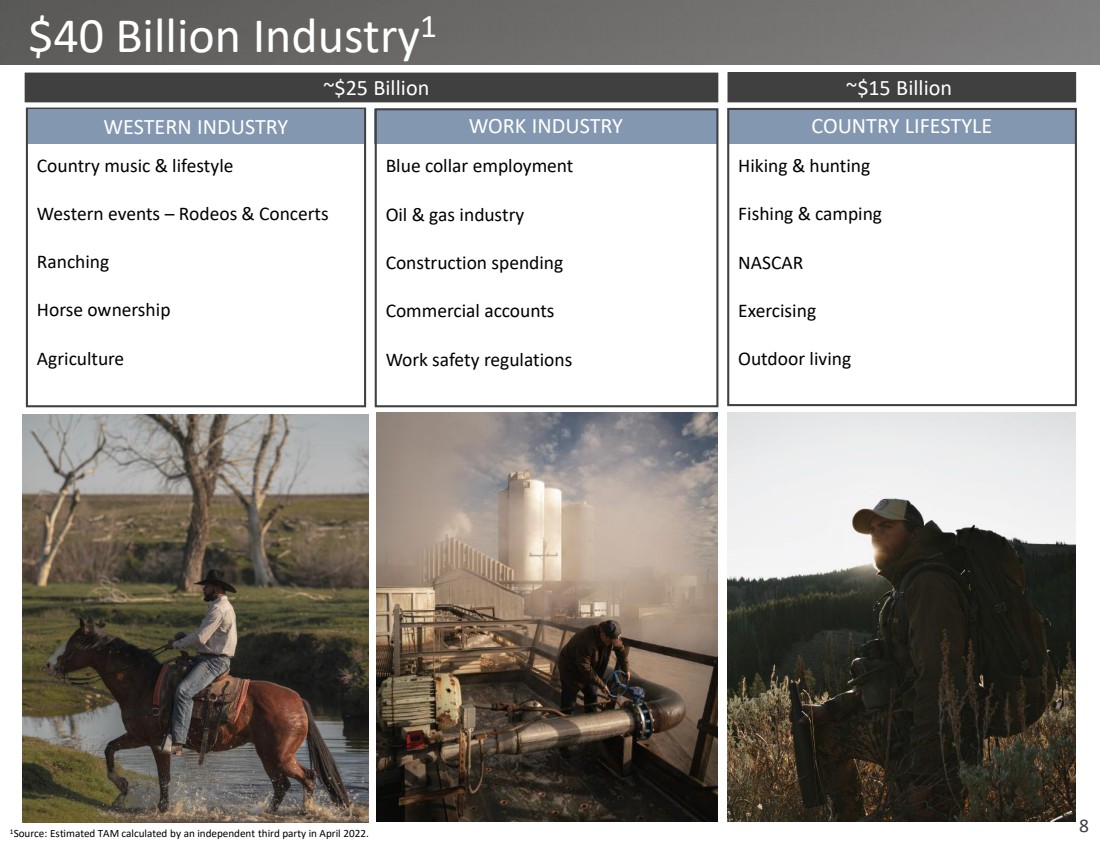Screen dimensions: 1100x849
Task: Click "Western events – Rodeos & Concerts" line
Action: click(183, 214)
